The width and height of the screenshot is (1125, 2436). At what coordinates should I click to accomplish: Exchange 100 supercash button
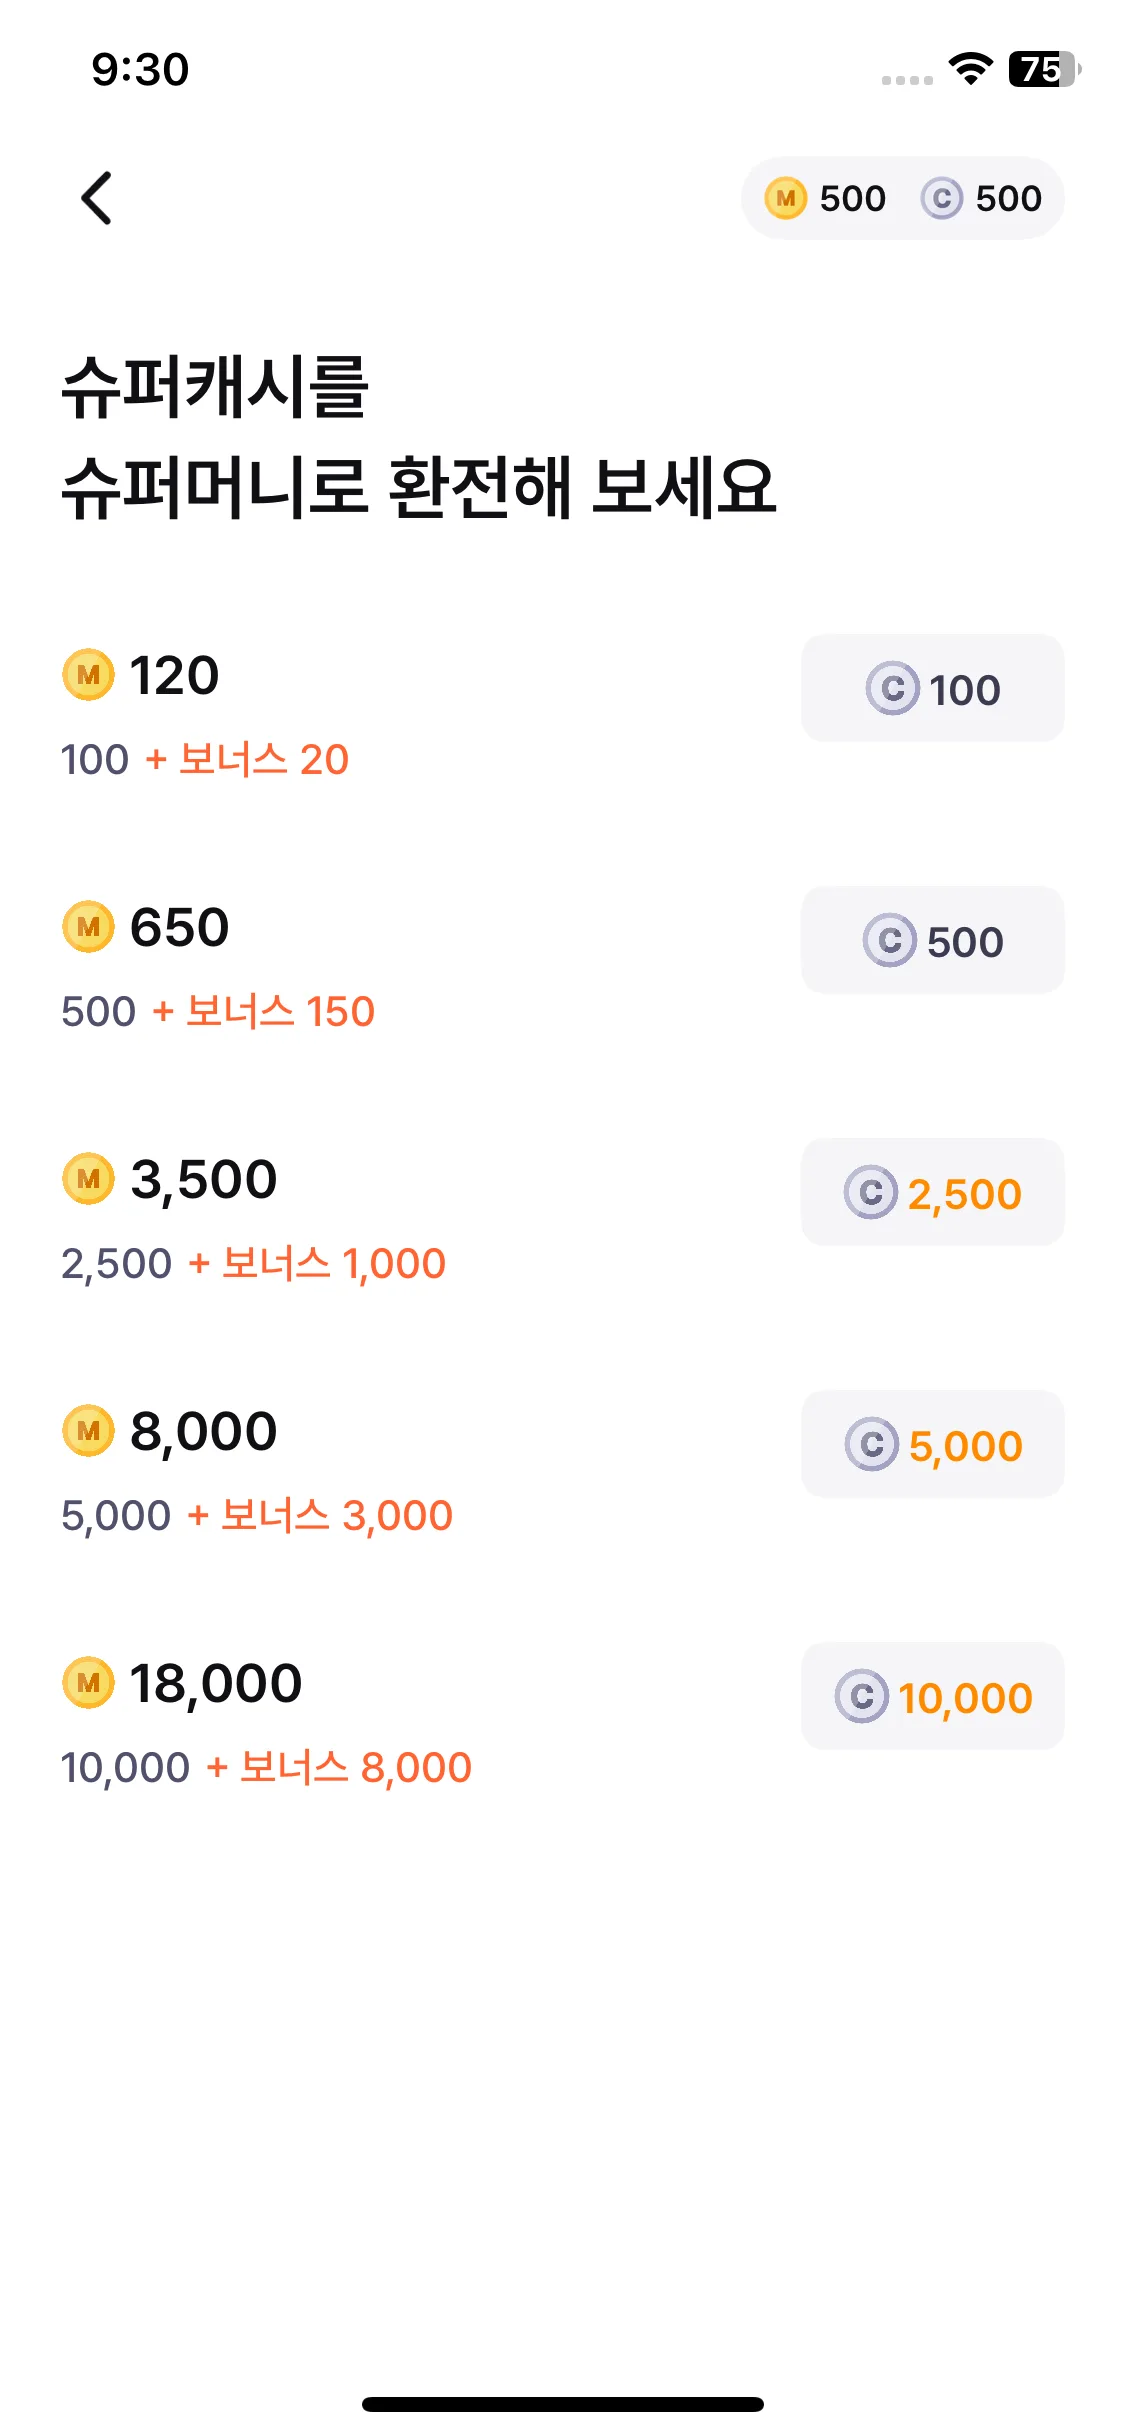click(x=933, y=688)
